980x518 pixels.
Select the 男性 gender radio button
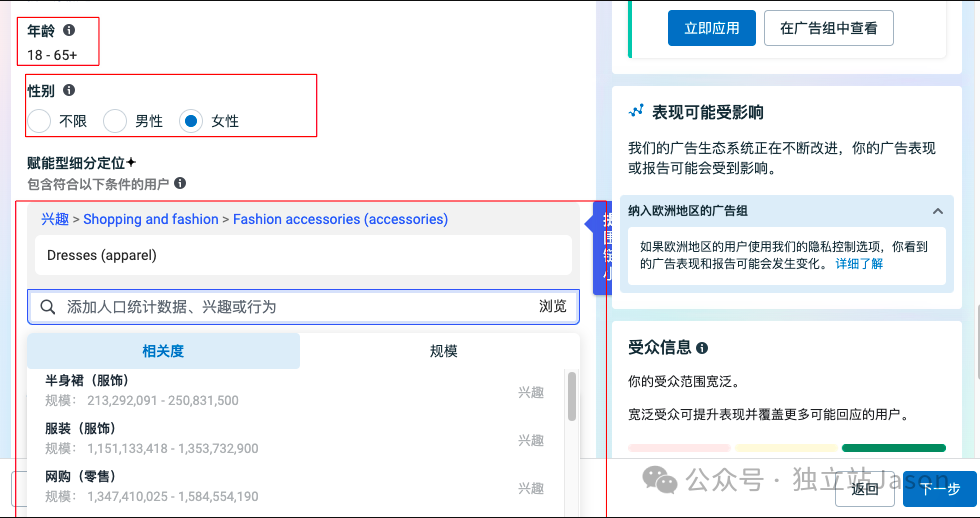click(115, 121)
